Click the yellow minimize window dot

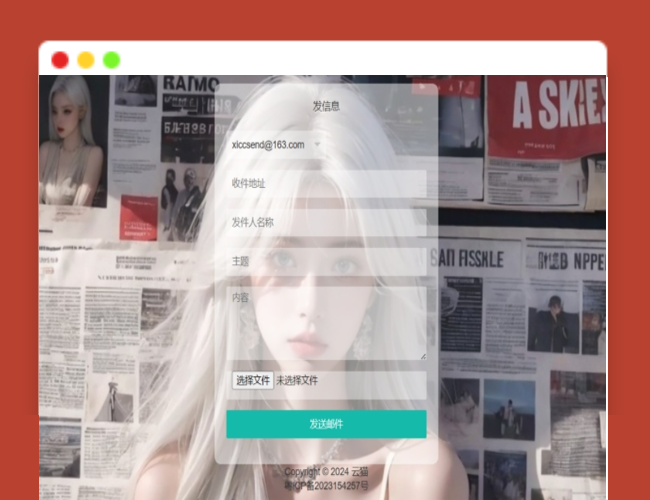click(x=86, y=59)
